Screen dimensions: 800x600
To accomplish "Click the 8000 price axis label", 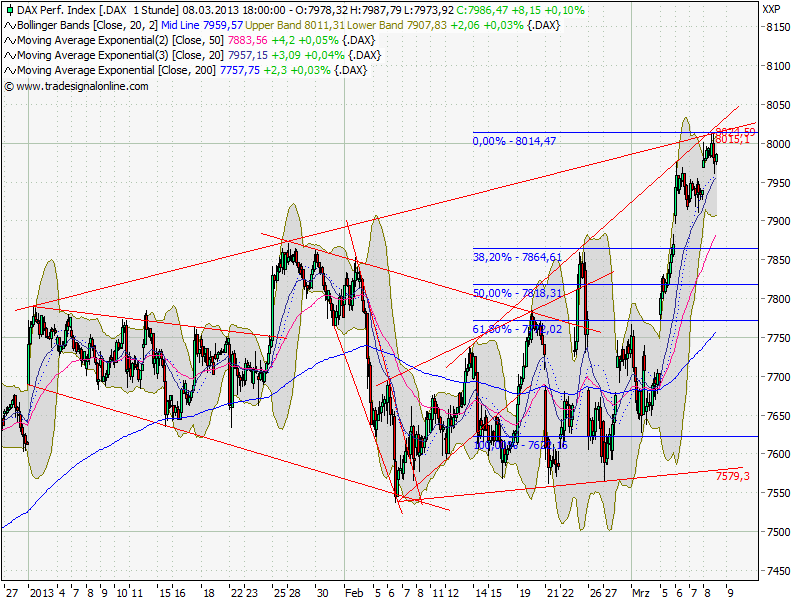I will pyautogui.click(x=778, y=144).
